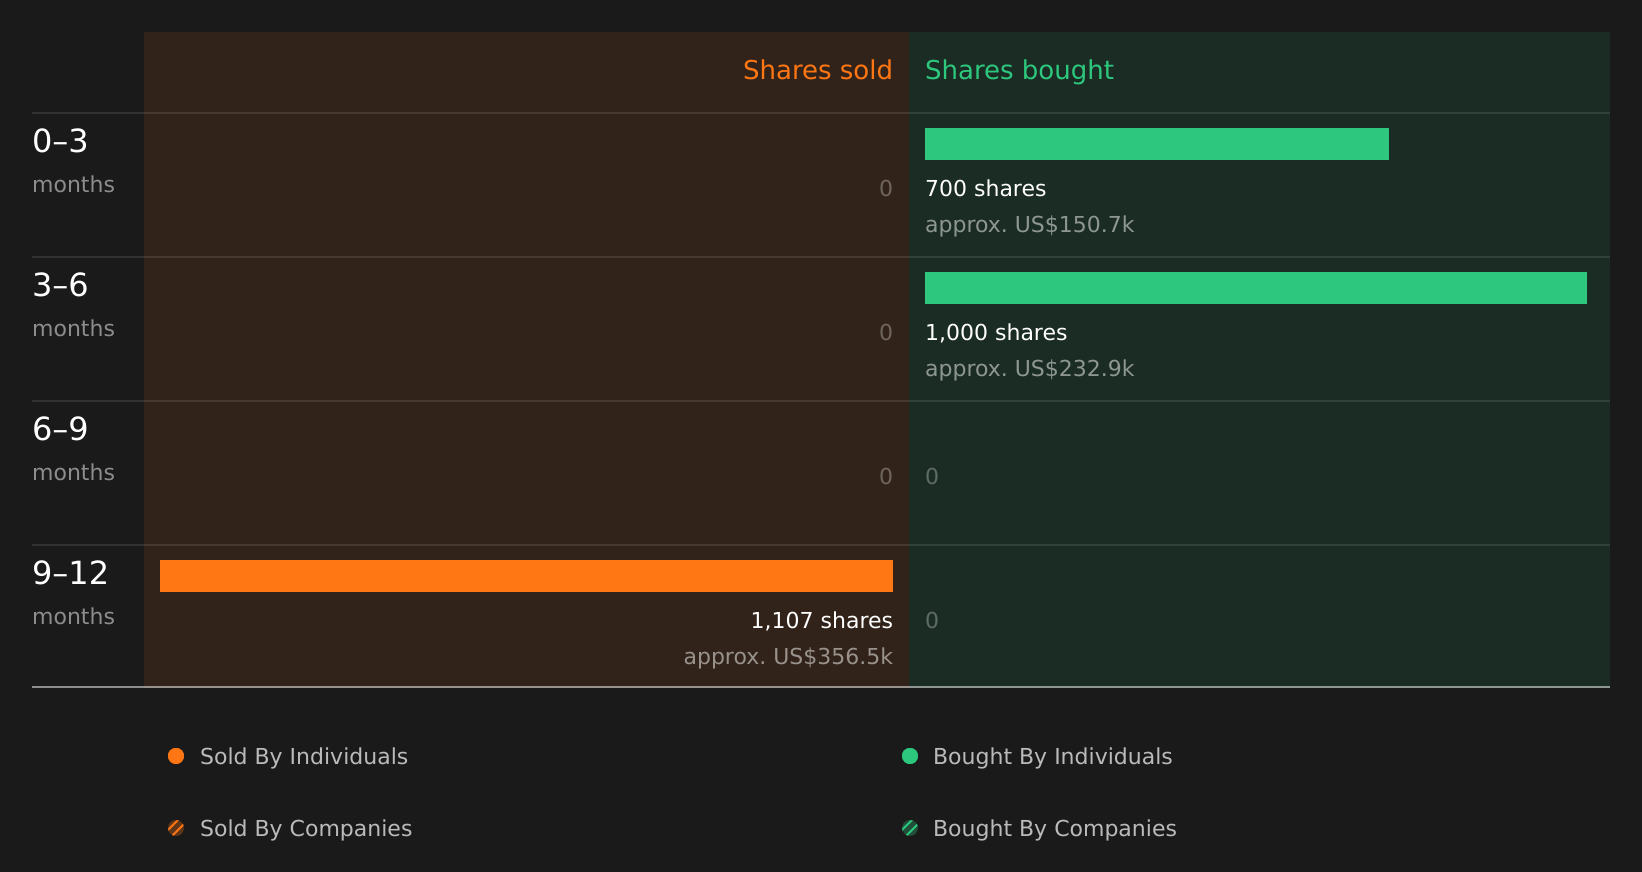Screen dimensions: 1642x872
Task: Click the green 1,000 shares bar
Action: pyautogui.click(x=1256, y=288)
